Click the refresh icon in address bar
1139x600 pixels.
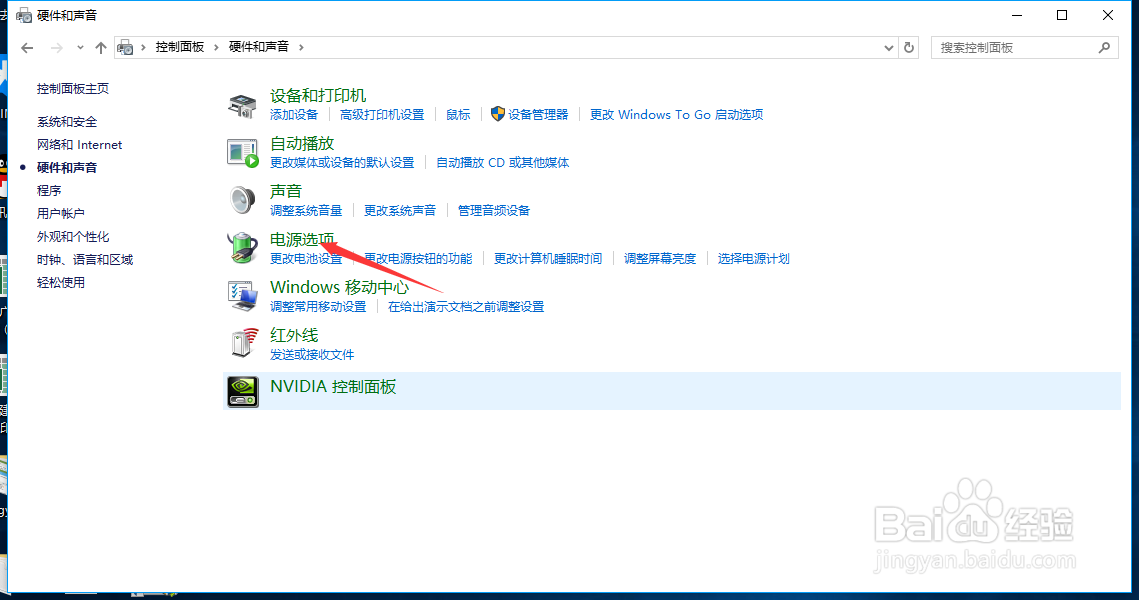pos(908,47)
